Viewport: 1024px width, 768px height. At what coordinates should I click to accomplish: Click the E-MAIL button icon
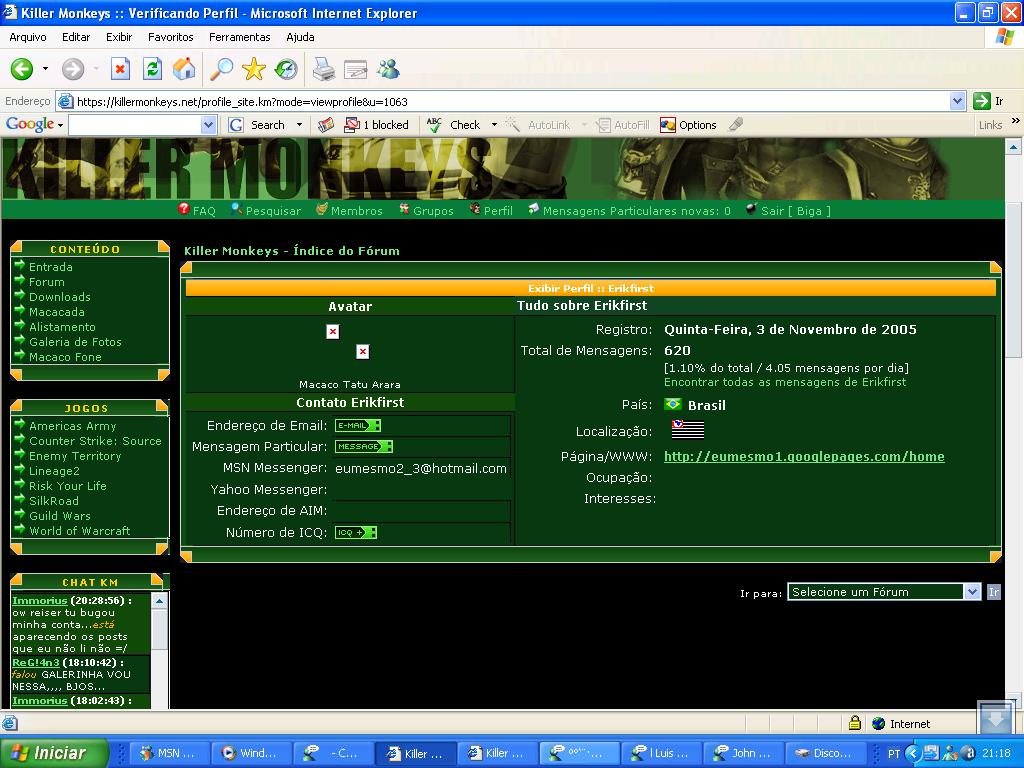tap(357, 426)
